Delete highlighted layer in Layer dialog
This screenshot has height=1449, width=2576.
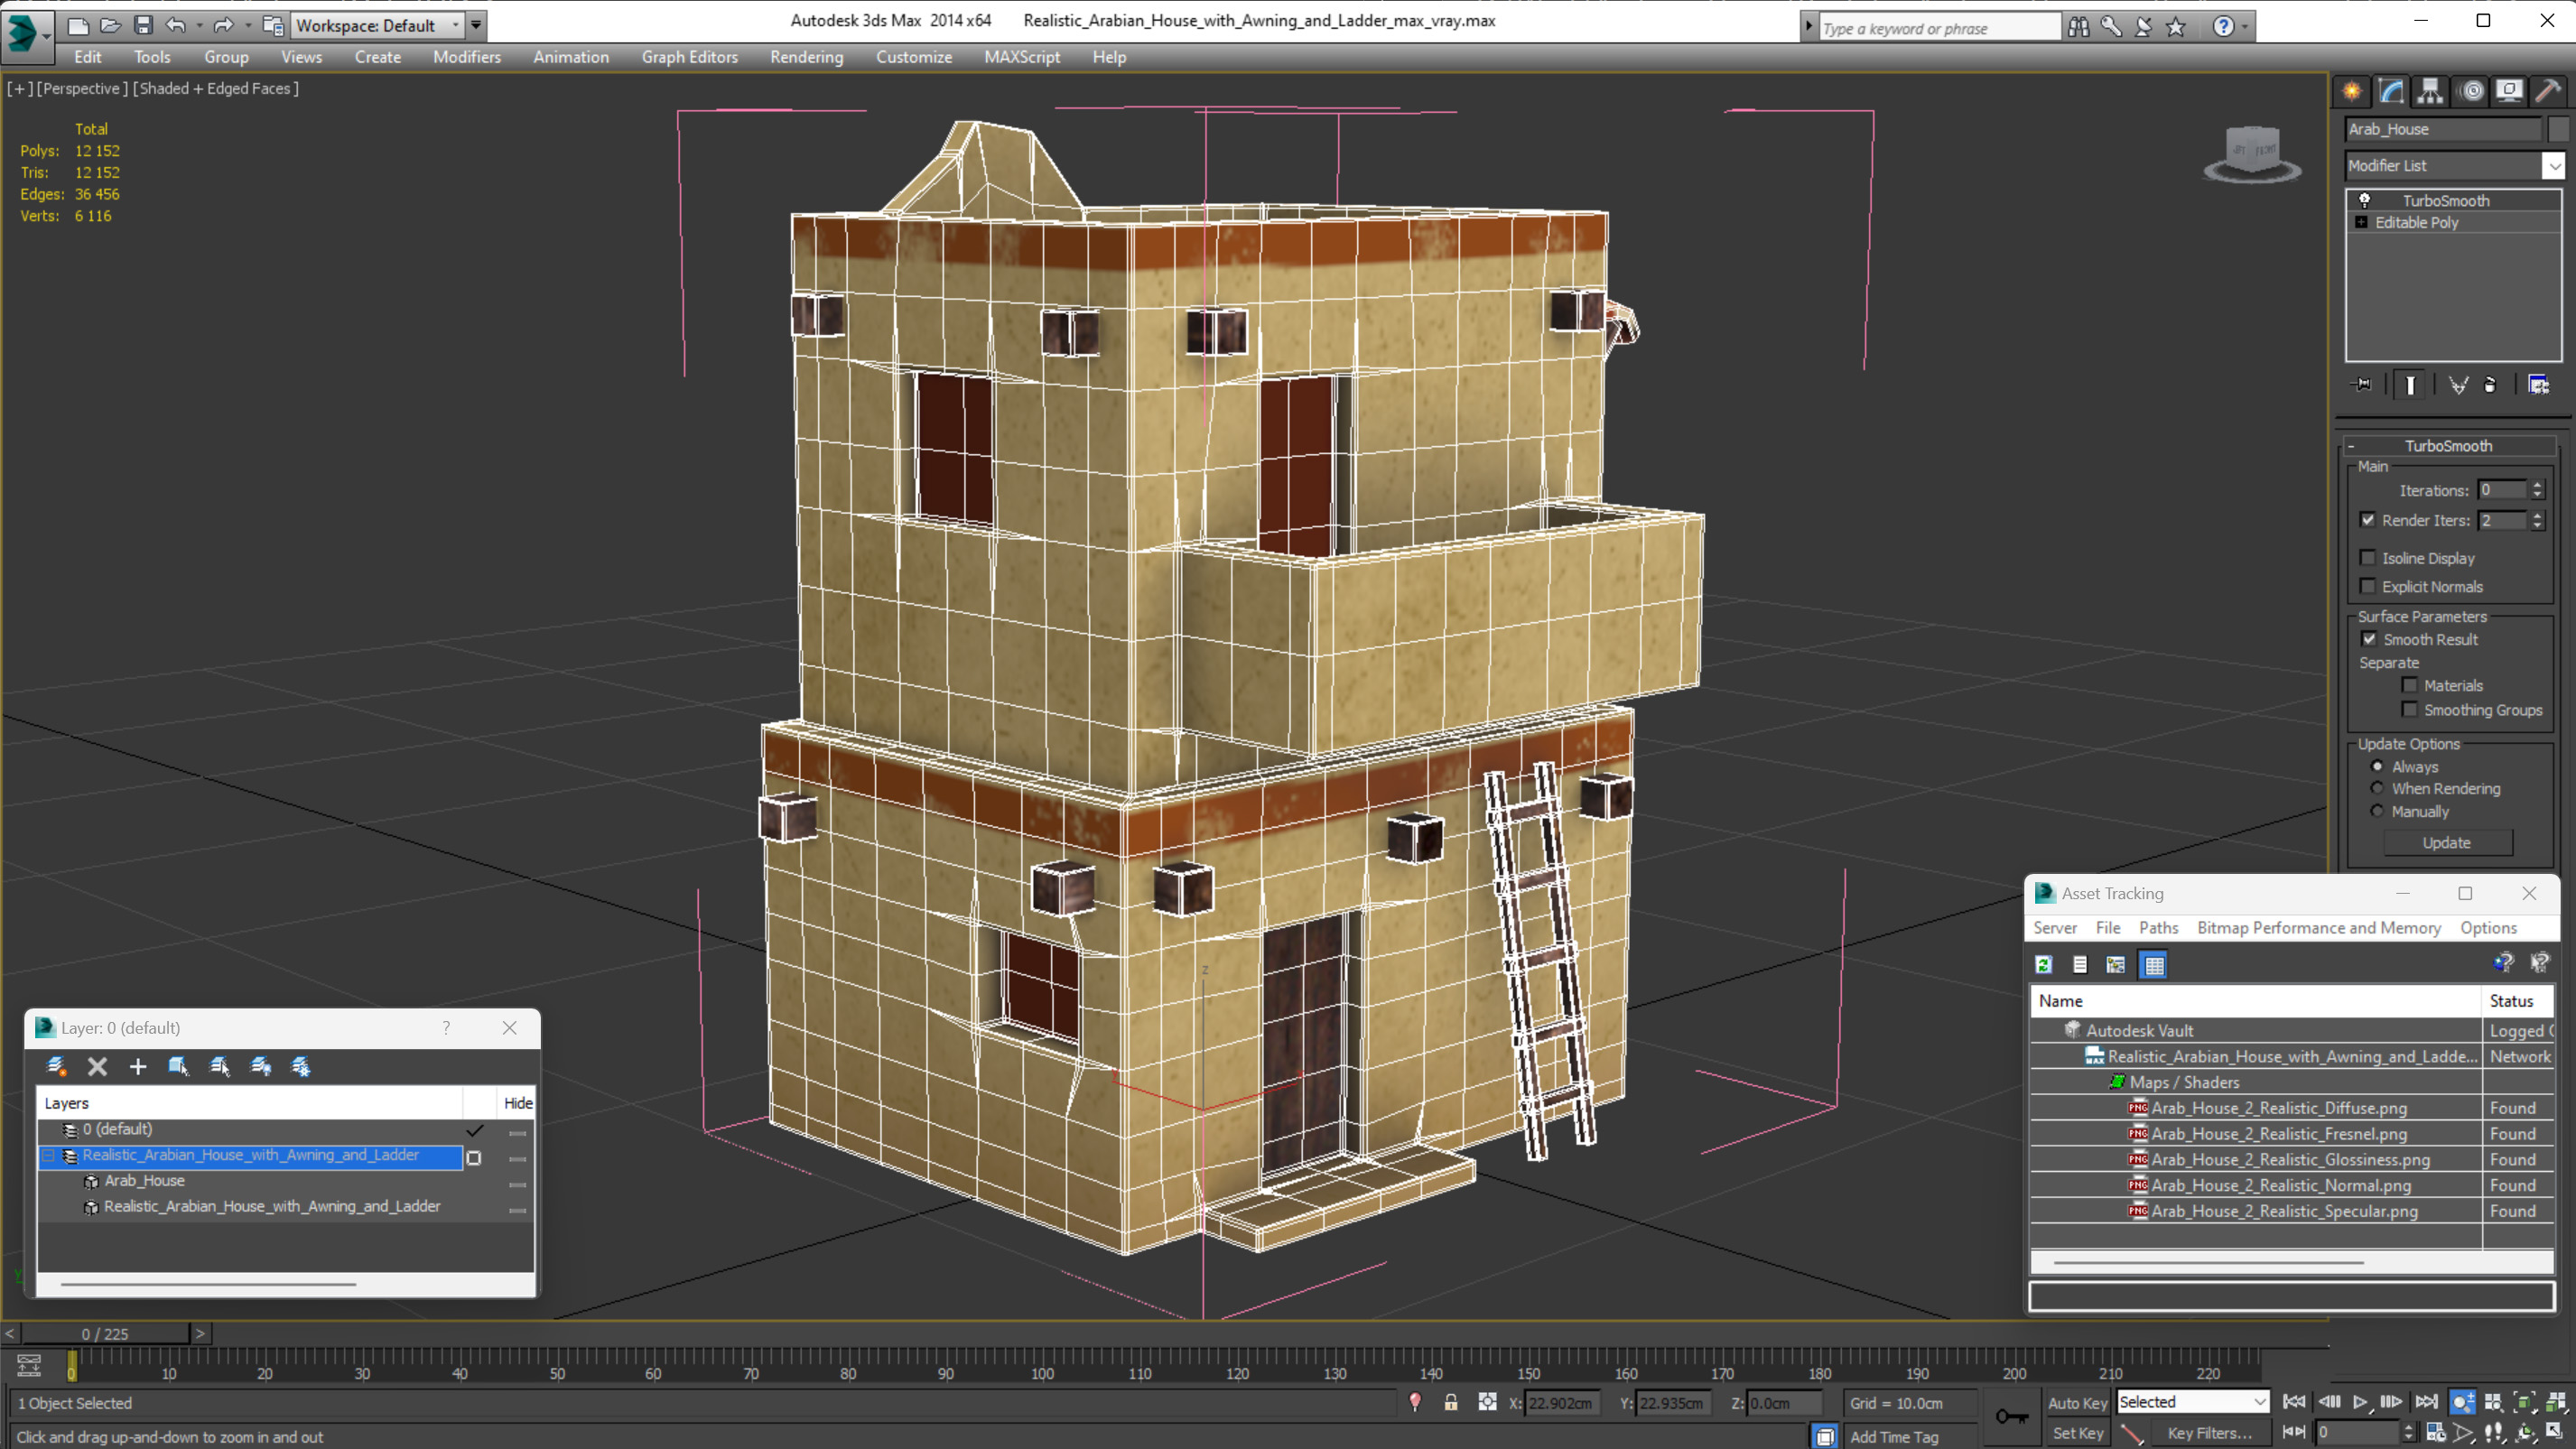[97, 1066]
